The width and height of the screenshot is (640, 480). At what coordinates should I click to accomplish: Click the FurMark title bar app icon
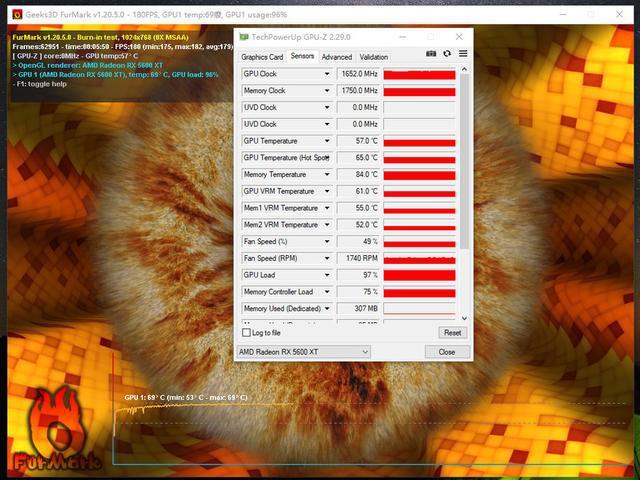(x=17, y=15)
